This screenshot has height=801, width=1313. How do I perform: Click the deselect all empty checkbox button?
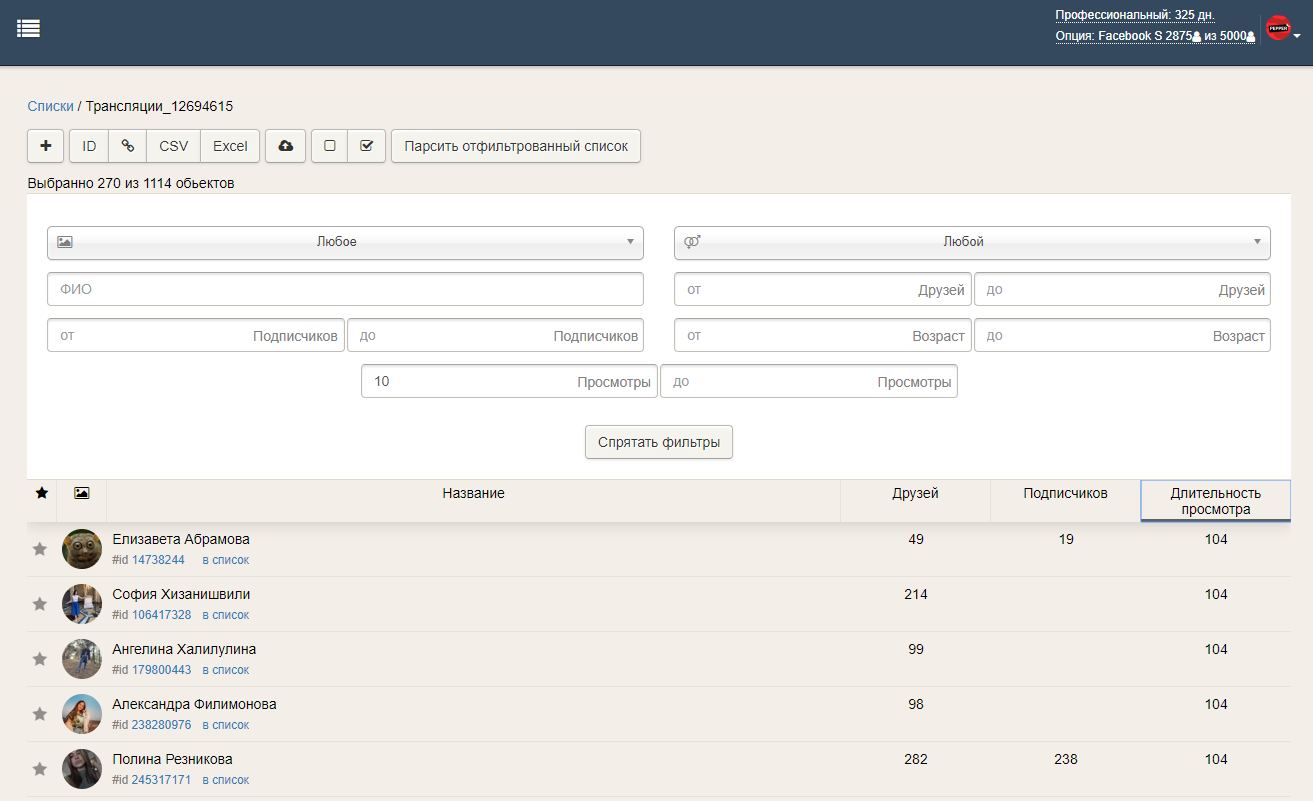tap(330, 146)
